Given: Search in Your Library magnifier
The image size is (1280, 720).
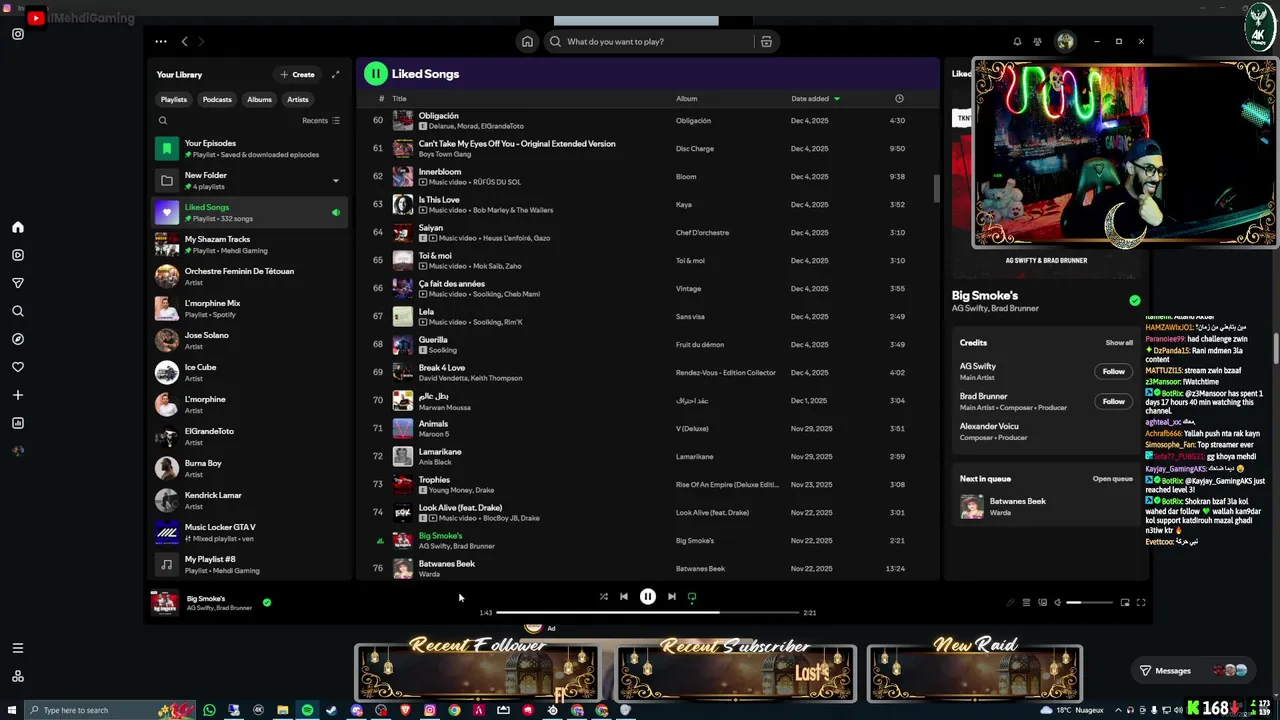Looking at the screenshot, I should [162, 120].
